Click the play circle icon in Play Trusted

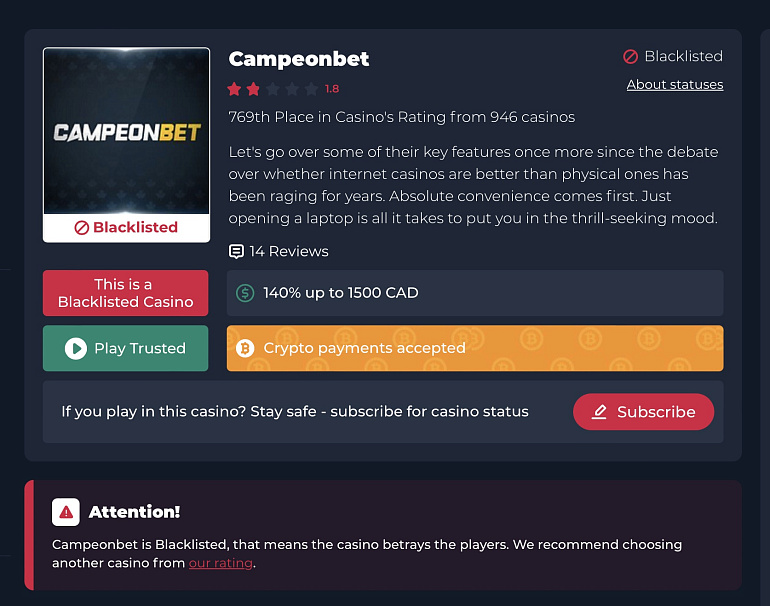[76, 349]
